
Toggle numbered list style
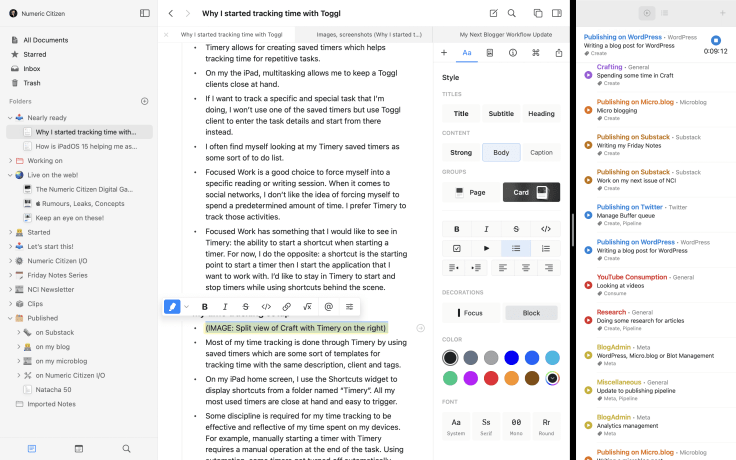545,248
